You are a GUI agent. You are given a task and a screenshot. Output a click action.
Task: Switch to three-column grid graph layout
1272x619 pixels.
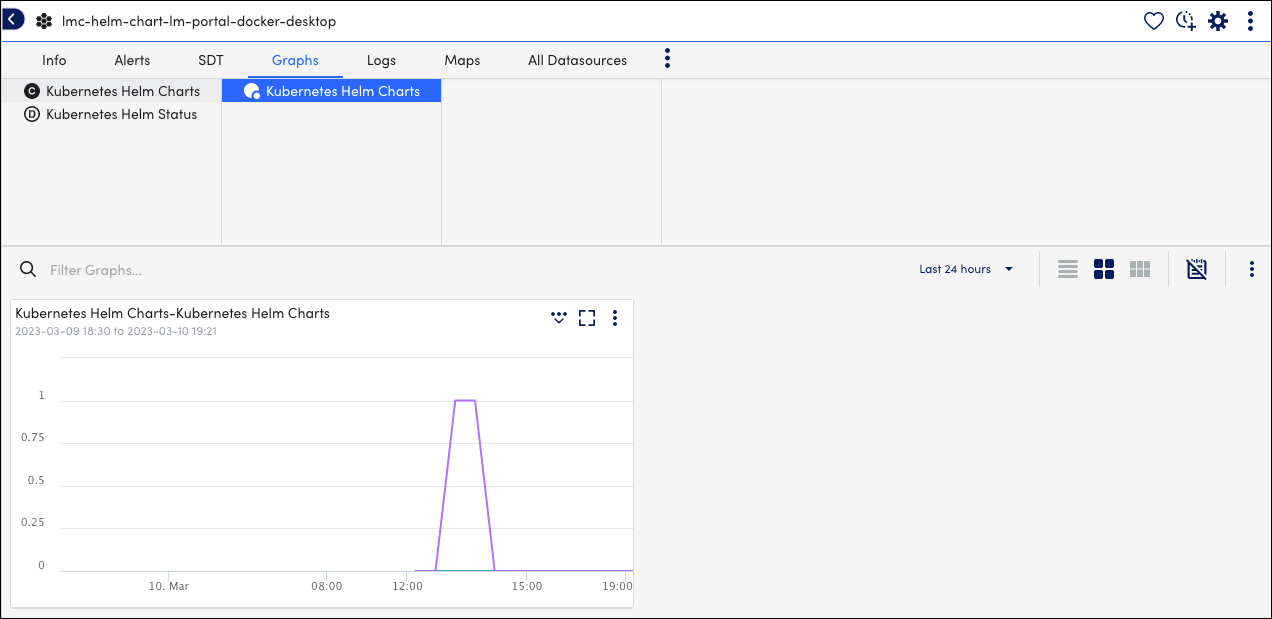(x=1140, y=269)
